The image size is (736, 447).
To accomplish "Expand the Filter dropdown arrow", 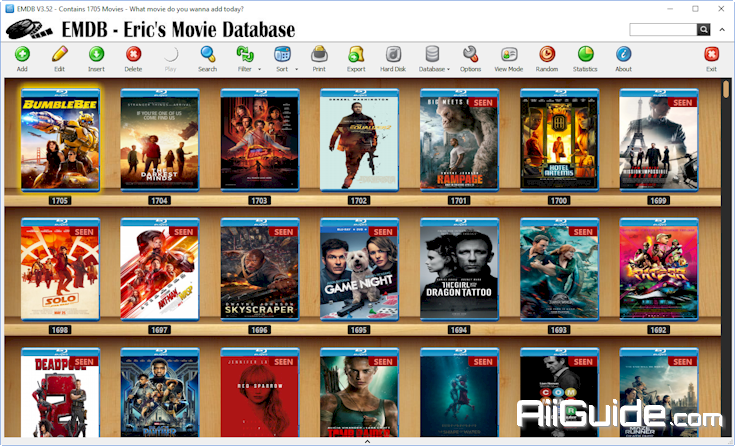I will click(260, 69).
